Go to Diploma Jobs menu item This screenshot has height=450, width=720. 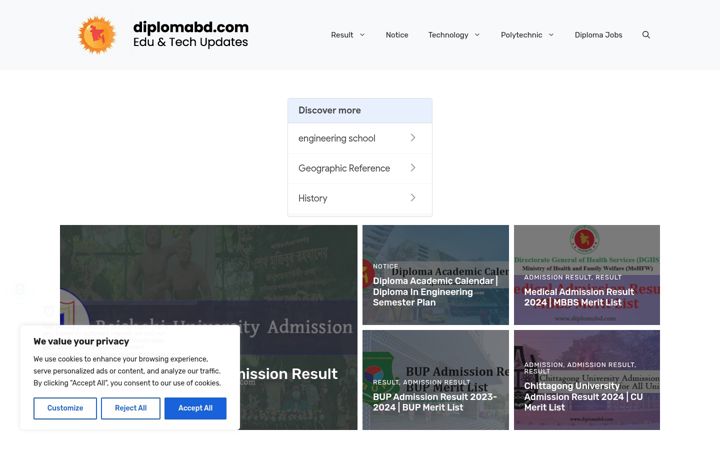point(598,35)
